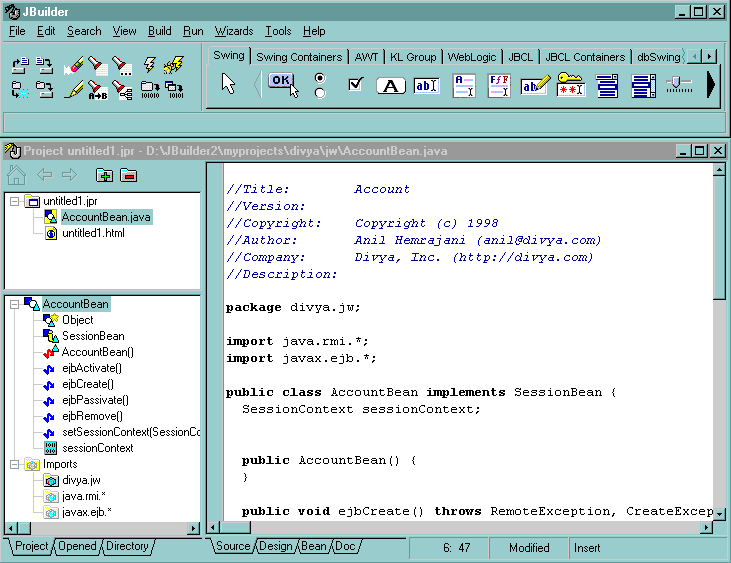Click the folder-to-binary Make Project icon
Viewport: 731px width, 563px height.
coord(150,89)
